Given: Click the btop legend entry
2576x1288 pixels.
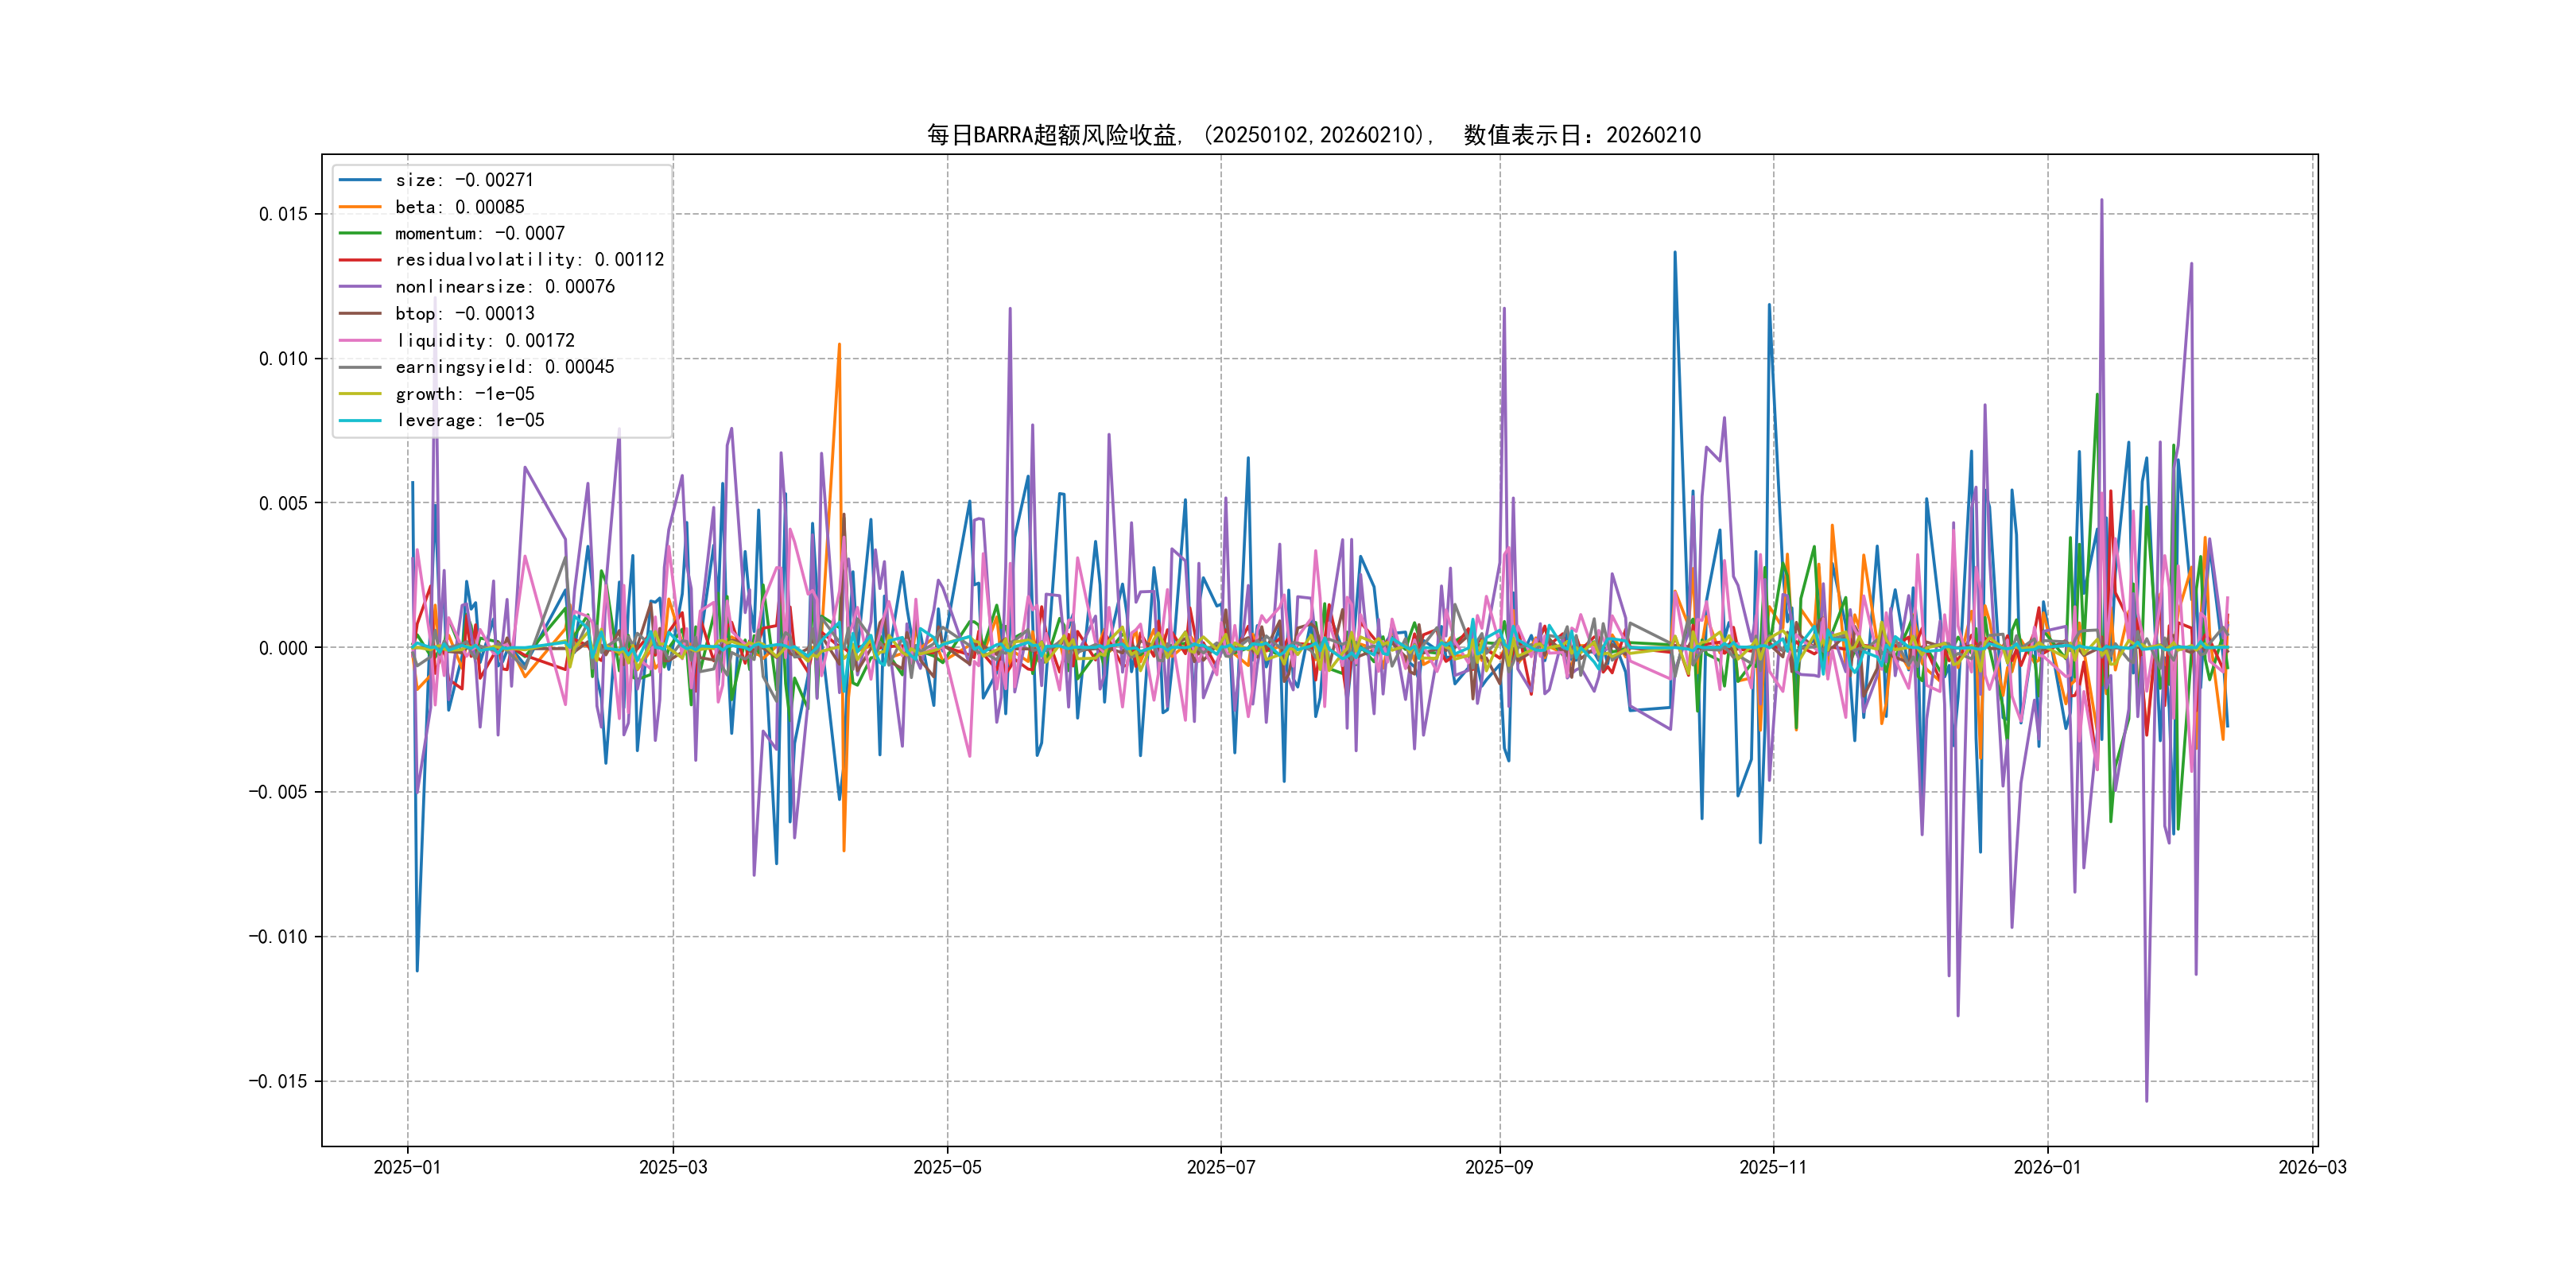Looking at the screenshot, I should point(464,314).
